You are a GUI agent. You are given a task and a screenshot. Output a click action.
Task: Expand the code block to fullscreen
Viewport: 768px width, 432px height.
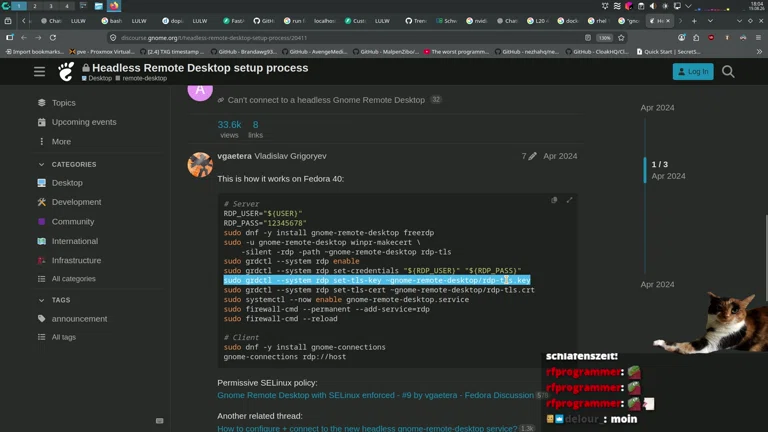coord(569,200)
